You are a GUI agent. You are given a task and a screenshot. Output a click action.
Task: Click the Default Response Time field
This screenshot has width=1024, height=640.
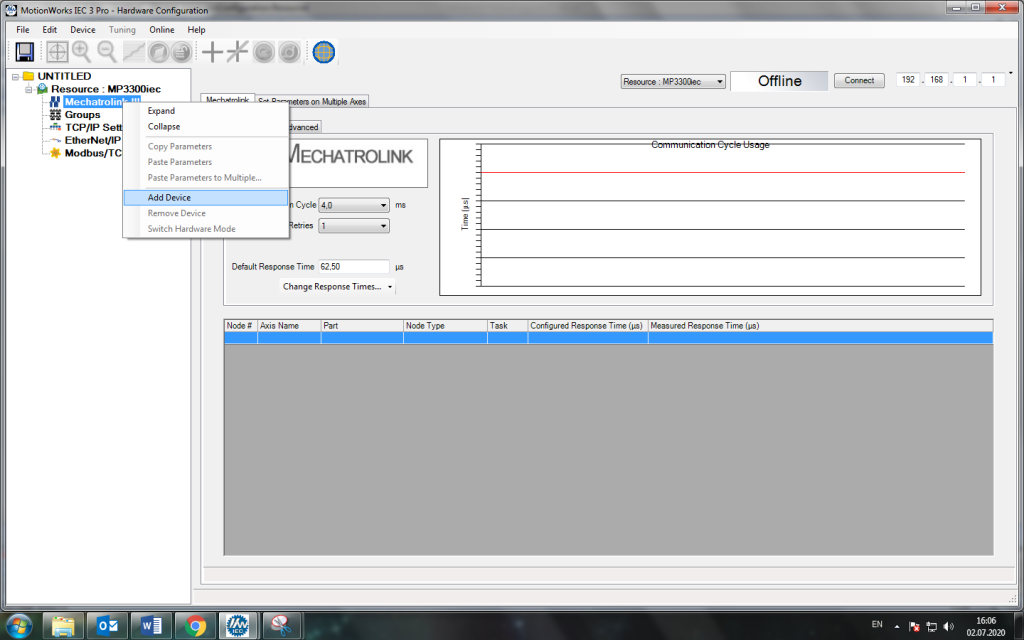[x=353, y=266]
